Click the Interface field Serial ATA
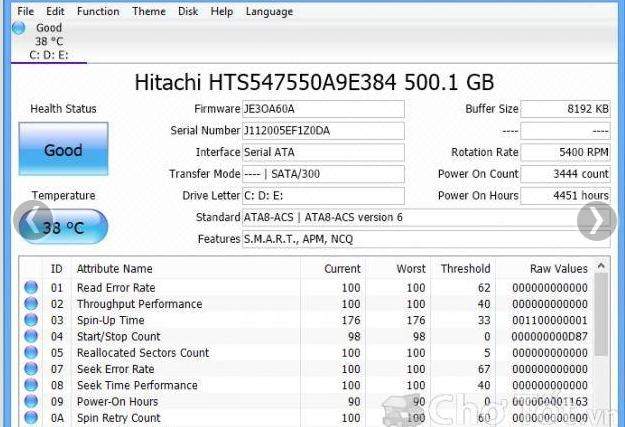This screenshot has width=625, height=427. pos(323,152)
